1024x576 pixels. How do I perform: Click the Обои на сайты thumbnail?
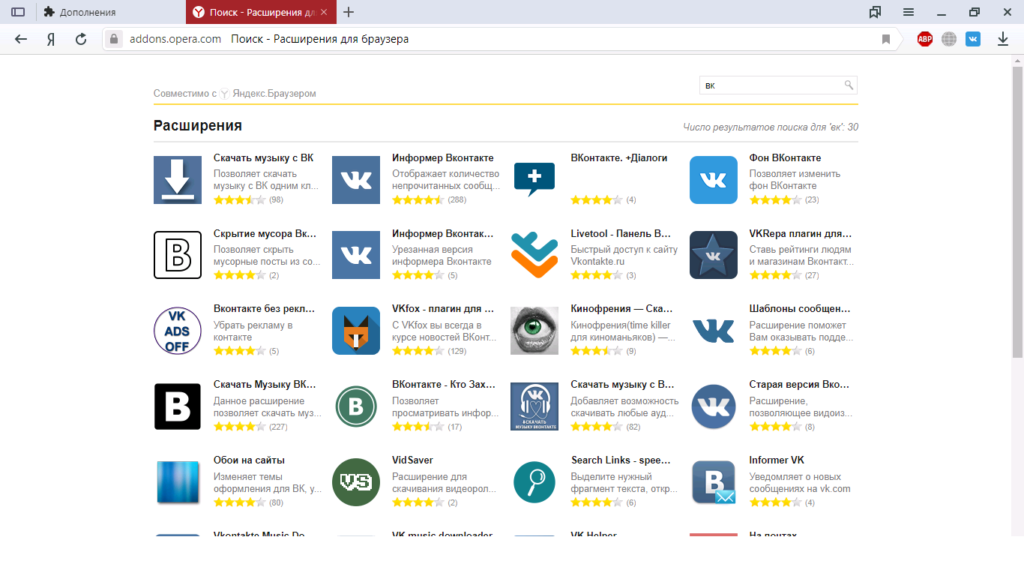pyautogui.click(x=178, y=482)
